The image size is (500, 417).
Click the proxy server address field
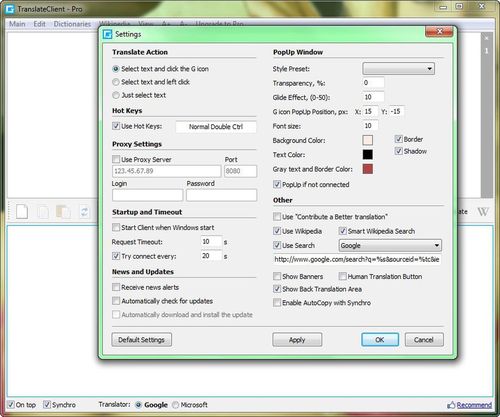(167, 171)
